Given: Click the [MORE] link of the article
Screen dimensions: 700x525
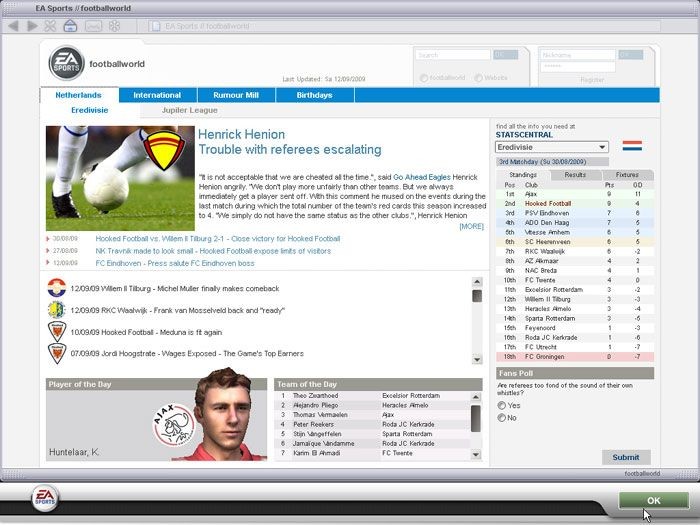Looking at the screenshot, I should [471, 226].
